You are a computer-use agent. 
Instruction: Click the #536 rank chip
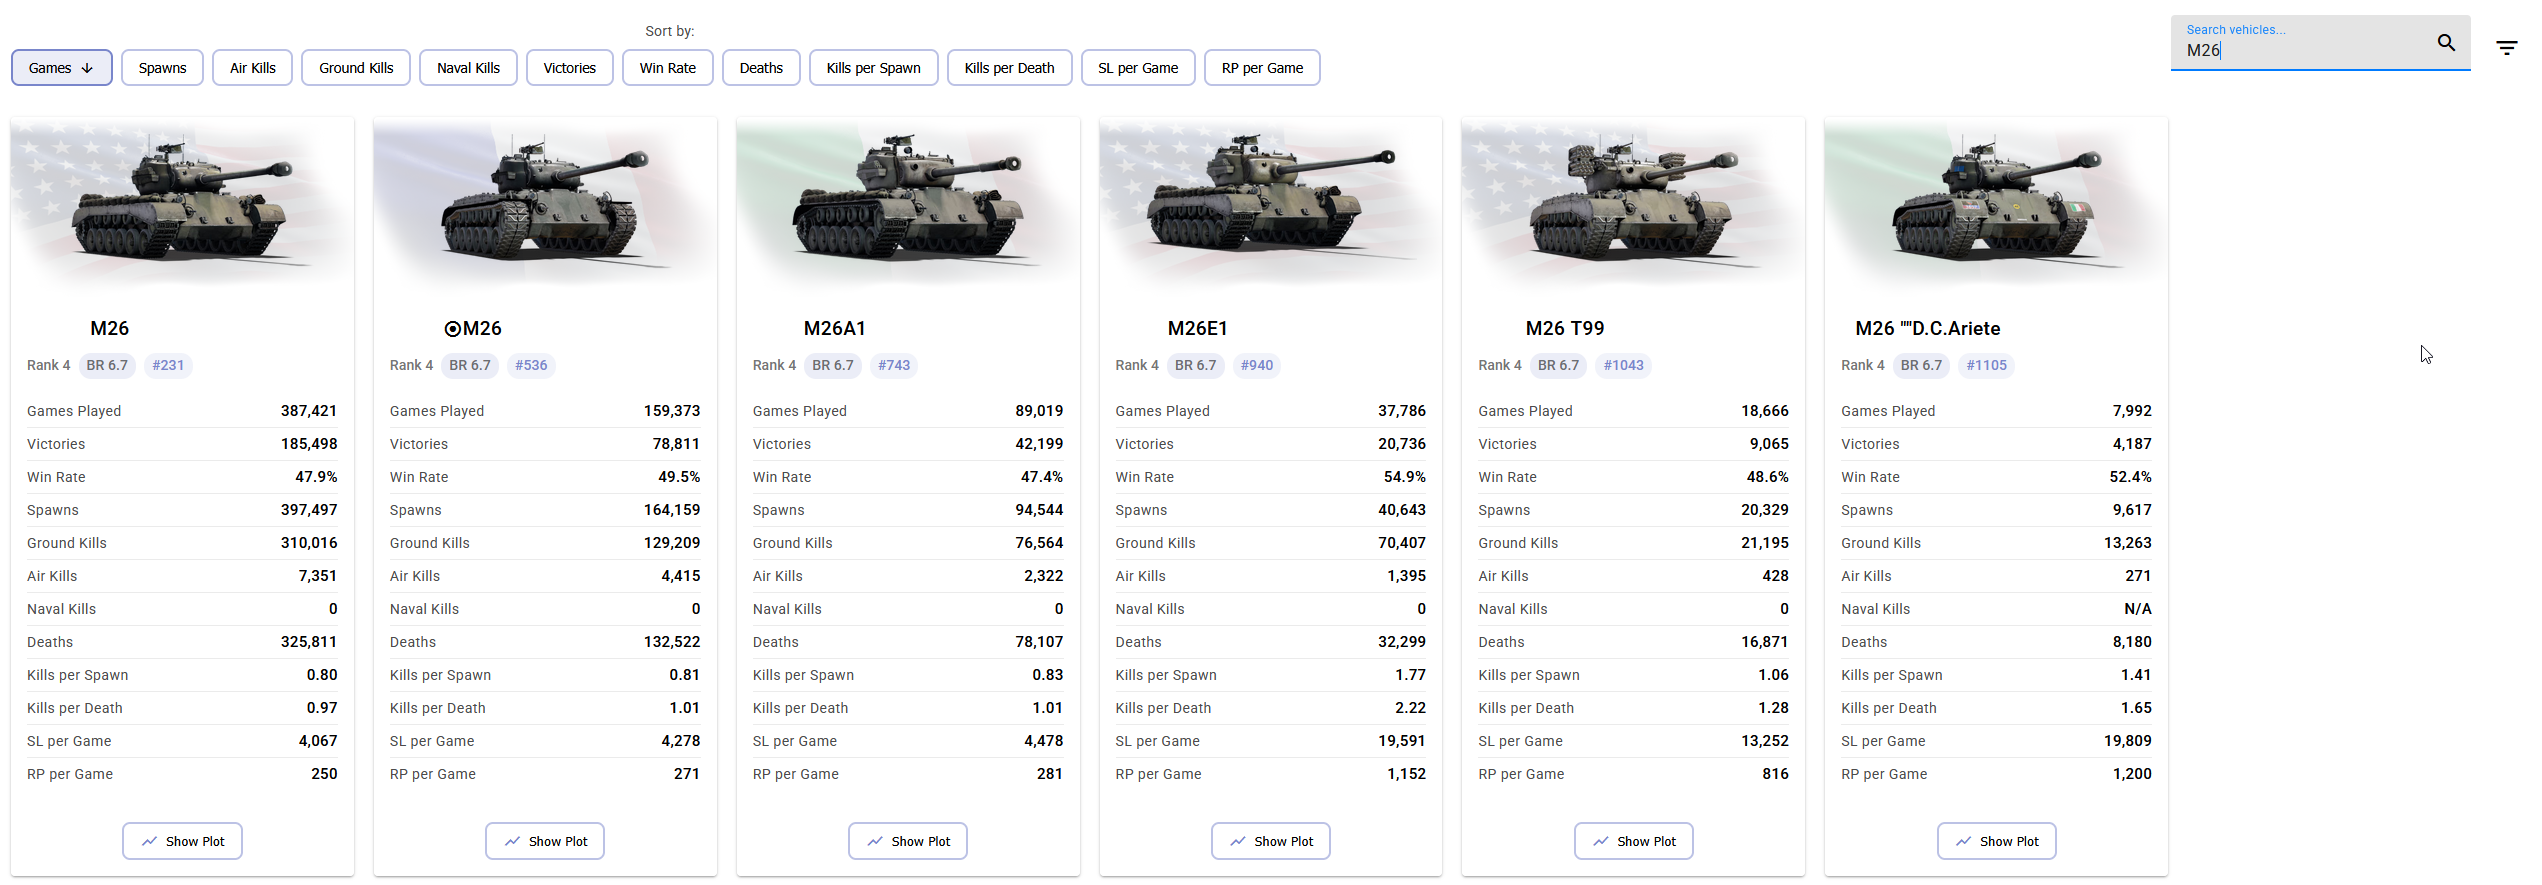pos(531,365)
